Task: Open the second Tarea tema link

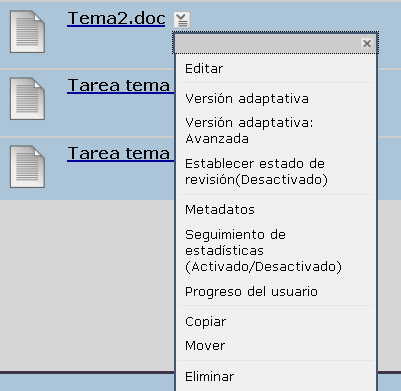Action: [x=121, y=153]
